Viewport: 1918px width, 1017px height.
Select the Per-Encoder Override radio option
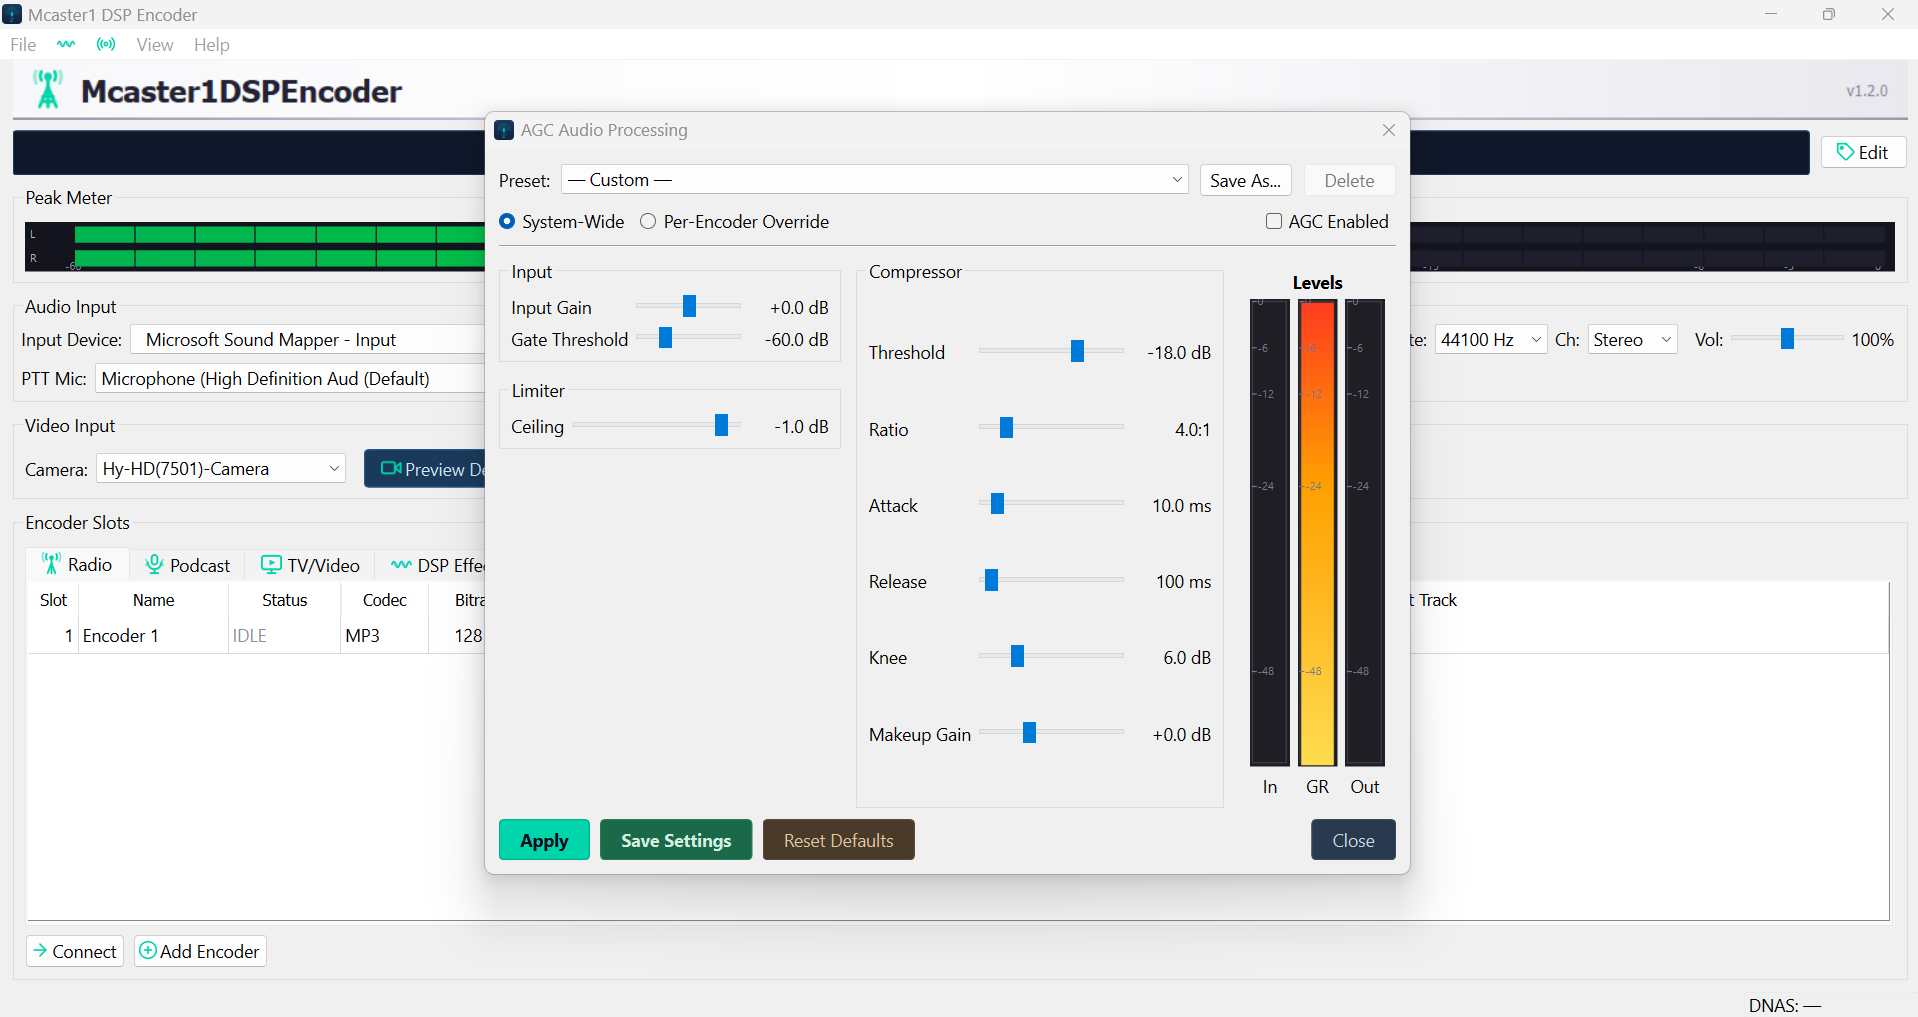(x=648, y=221)
